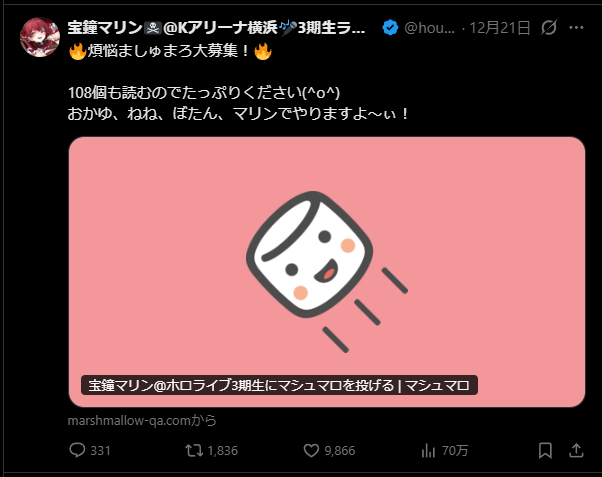Viewport: 602px width, 477px height.
Task: Repost this tweet via retweet icon
Action: (x=194, y=451)
